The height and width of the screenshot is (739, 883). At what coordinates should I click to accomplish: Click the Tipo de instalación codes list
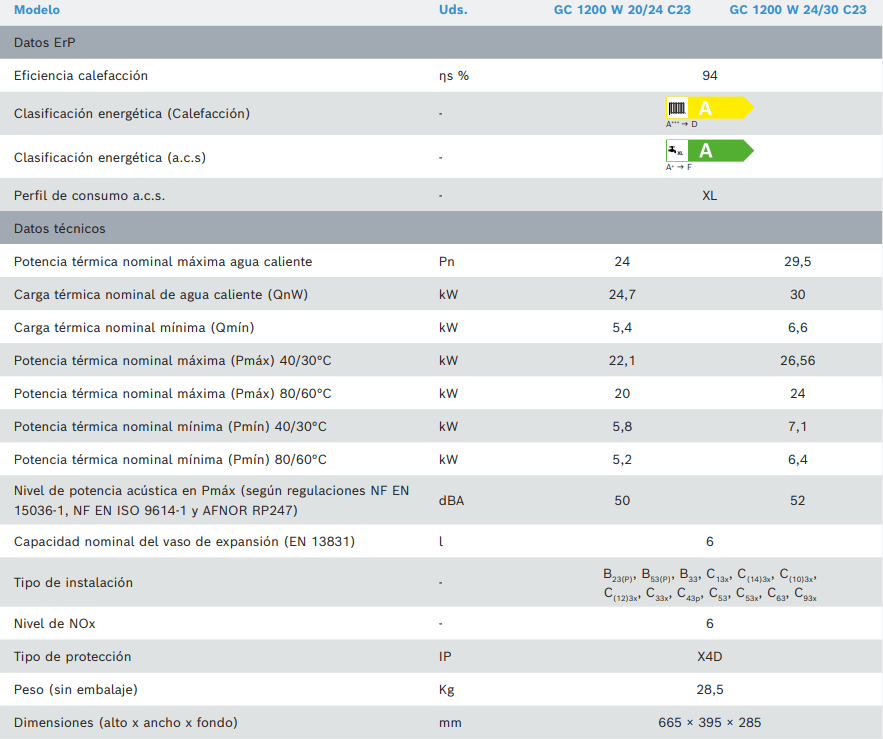tap(710, 584)
